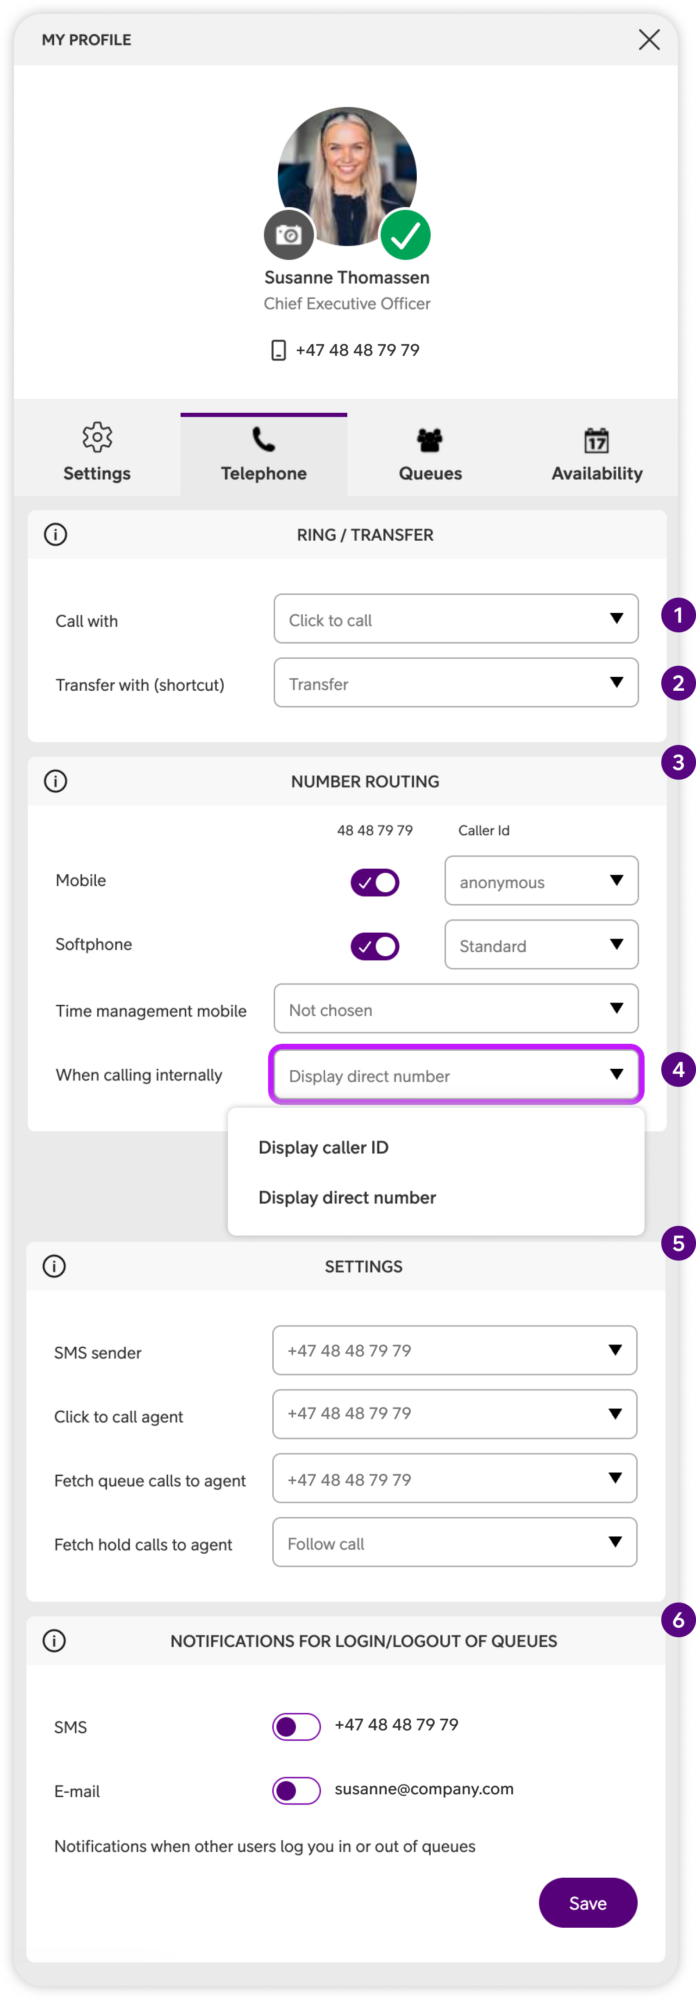Image resolution: width=696 pixels, height=2000 pixels.
Task: Click the gear icon on Settings tab
Action: (97, 437)
